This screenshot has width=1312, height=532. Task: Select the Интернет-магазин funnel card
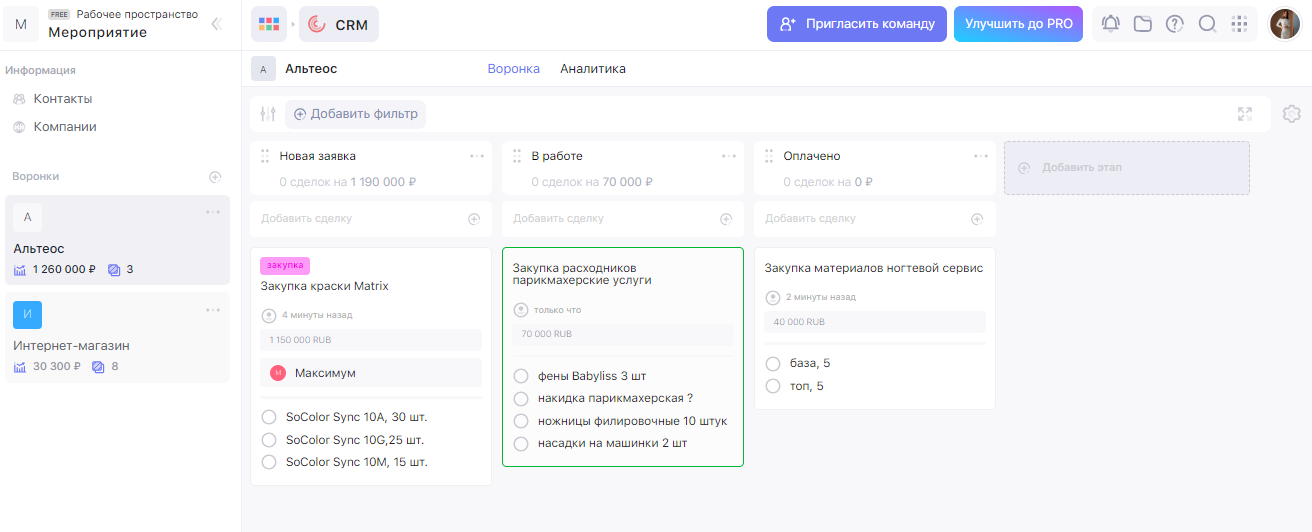(x=117, y=337)
